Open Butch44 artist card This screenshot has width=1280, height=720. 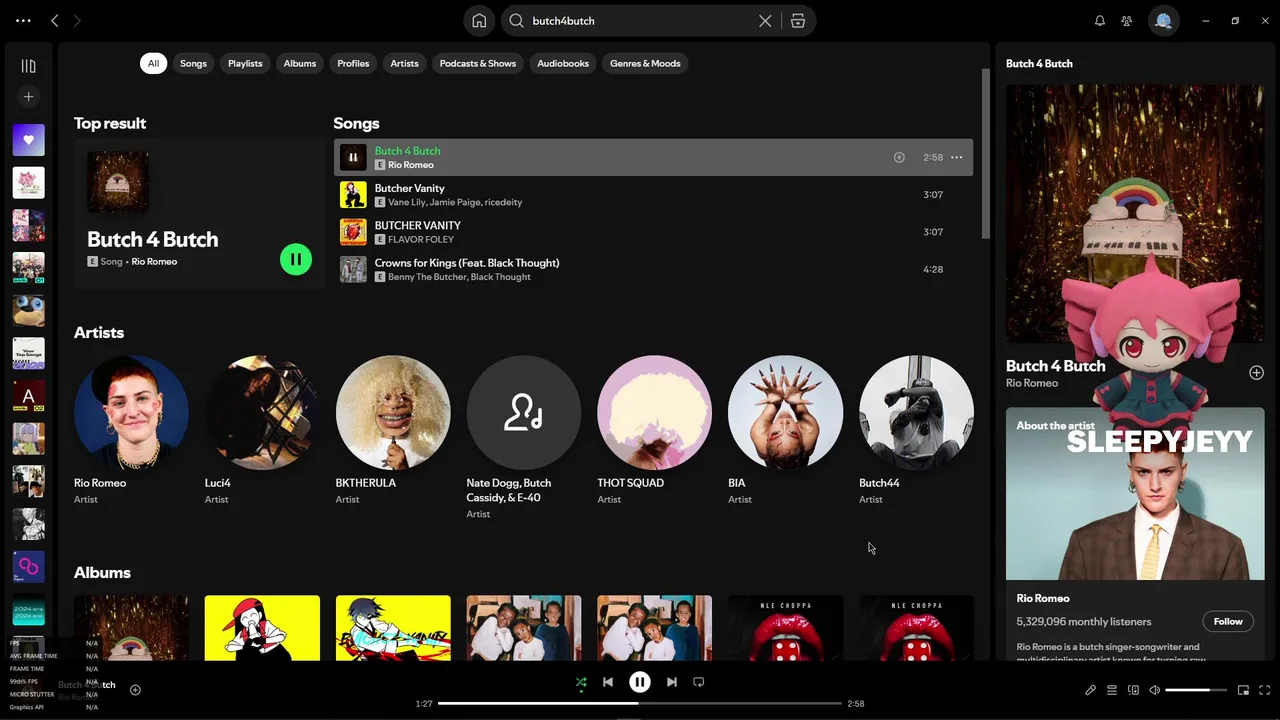pyautogui.click(x=916, y=432)
